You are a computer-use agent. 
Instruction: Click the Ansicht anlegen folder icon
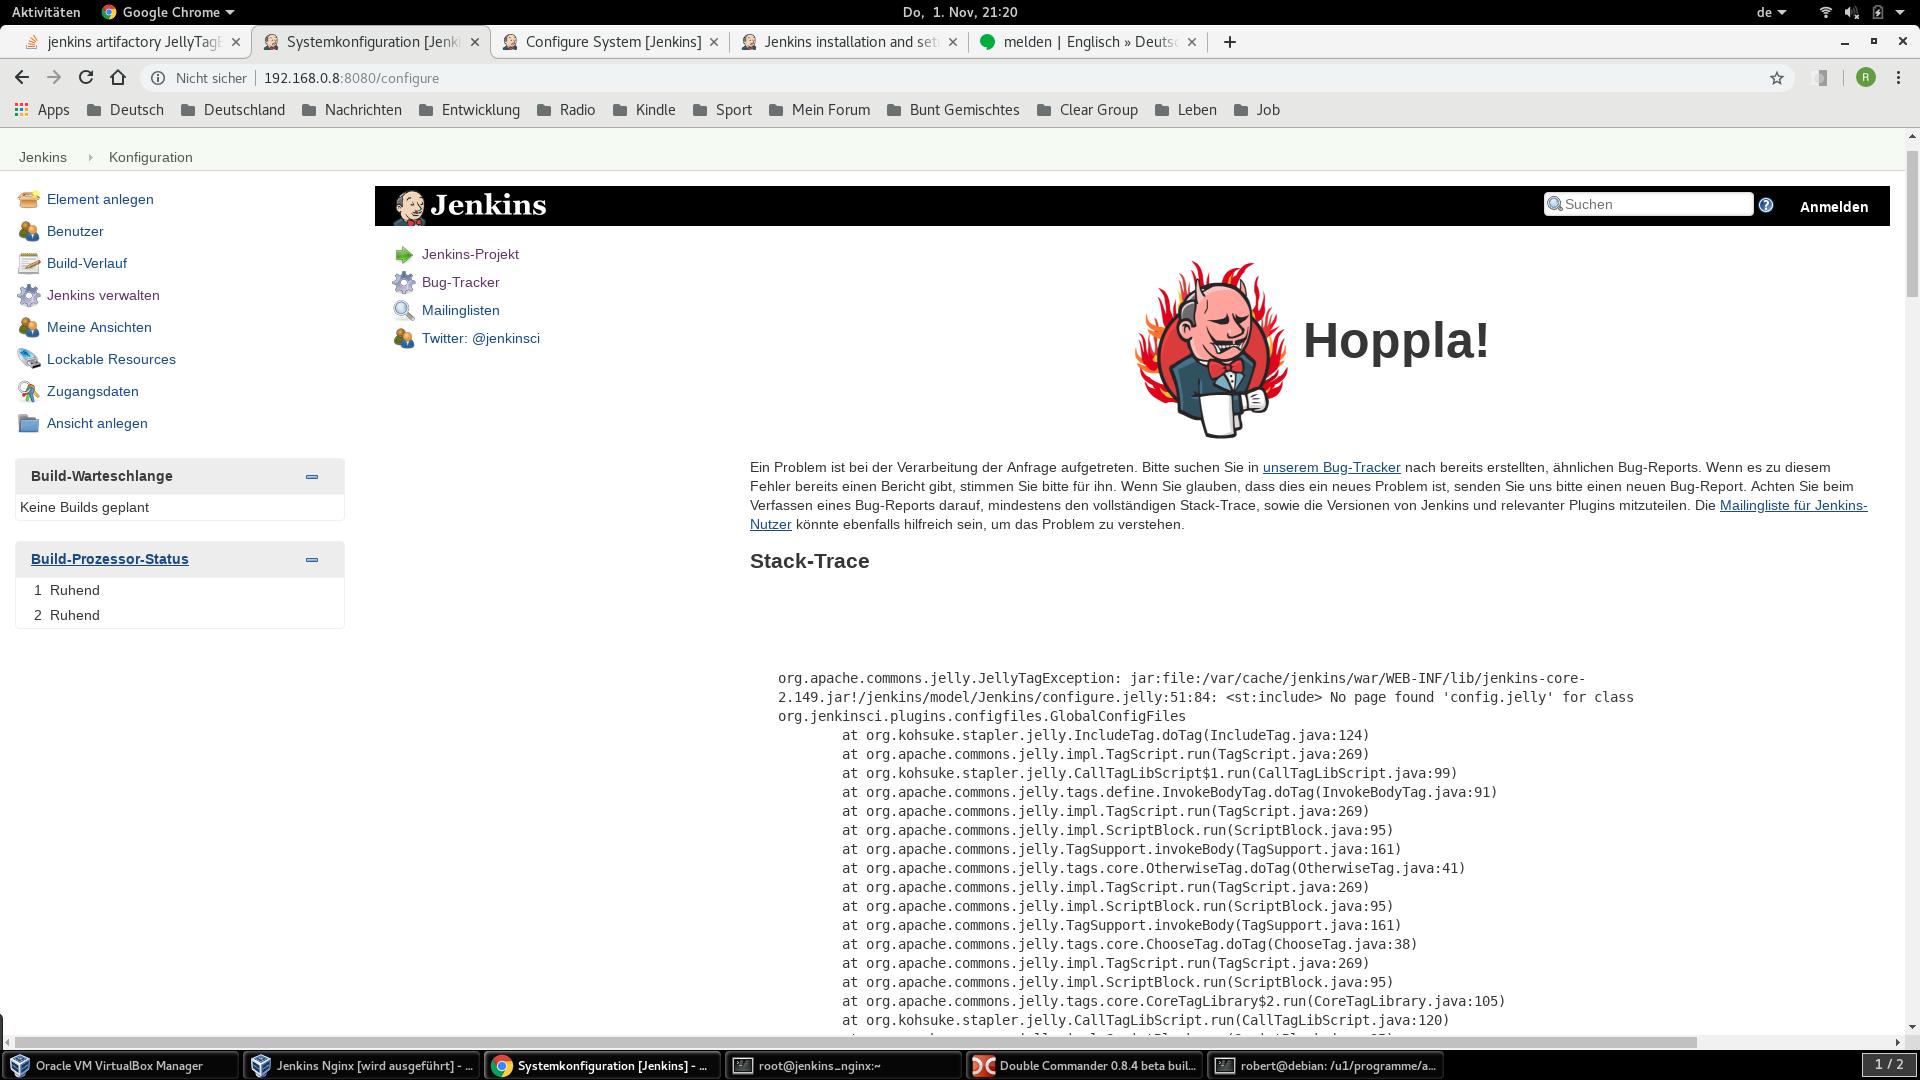(29, 424)
